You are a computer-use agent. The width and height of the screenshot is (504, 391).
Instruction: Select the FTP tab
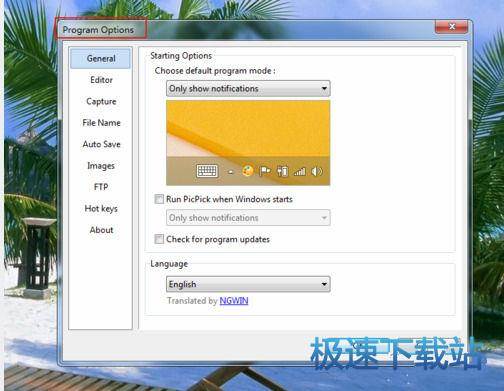click(x=101, y=187)
